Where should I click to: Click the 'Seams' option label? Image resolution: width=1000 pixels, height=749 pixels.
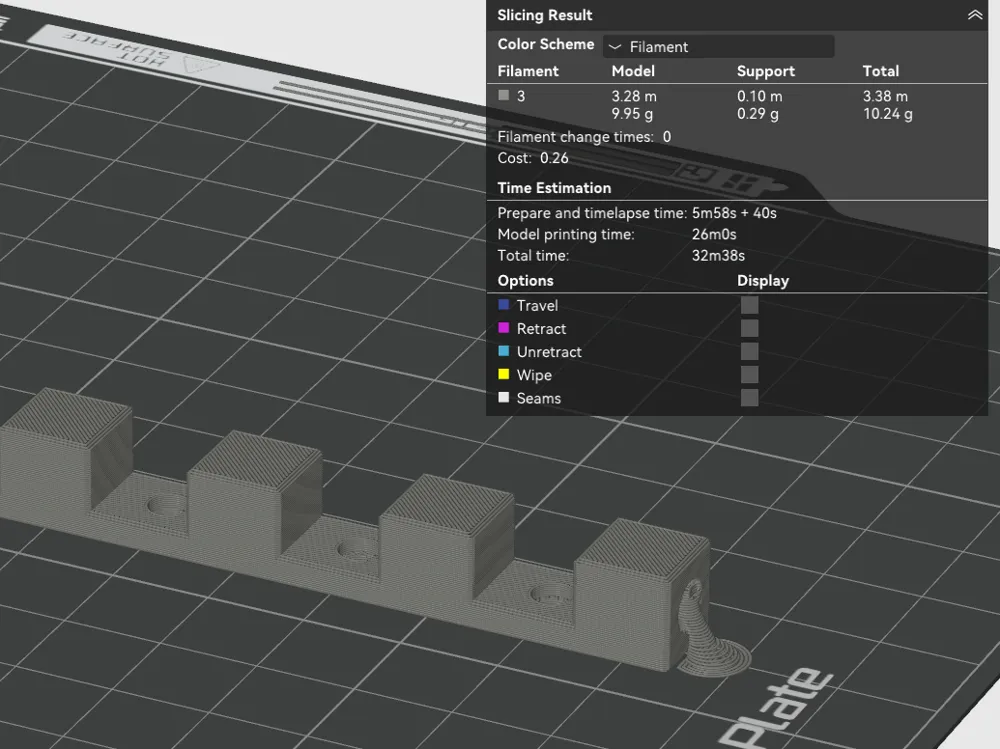[x=539, y=399]
